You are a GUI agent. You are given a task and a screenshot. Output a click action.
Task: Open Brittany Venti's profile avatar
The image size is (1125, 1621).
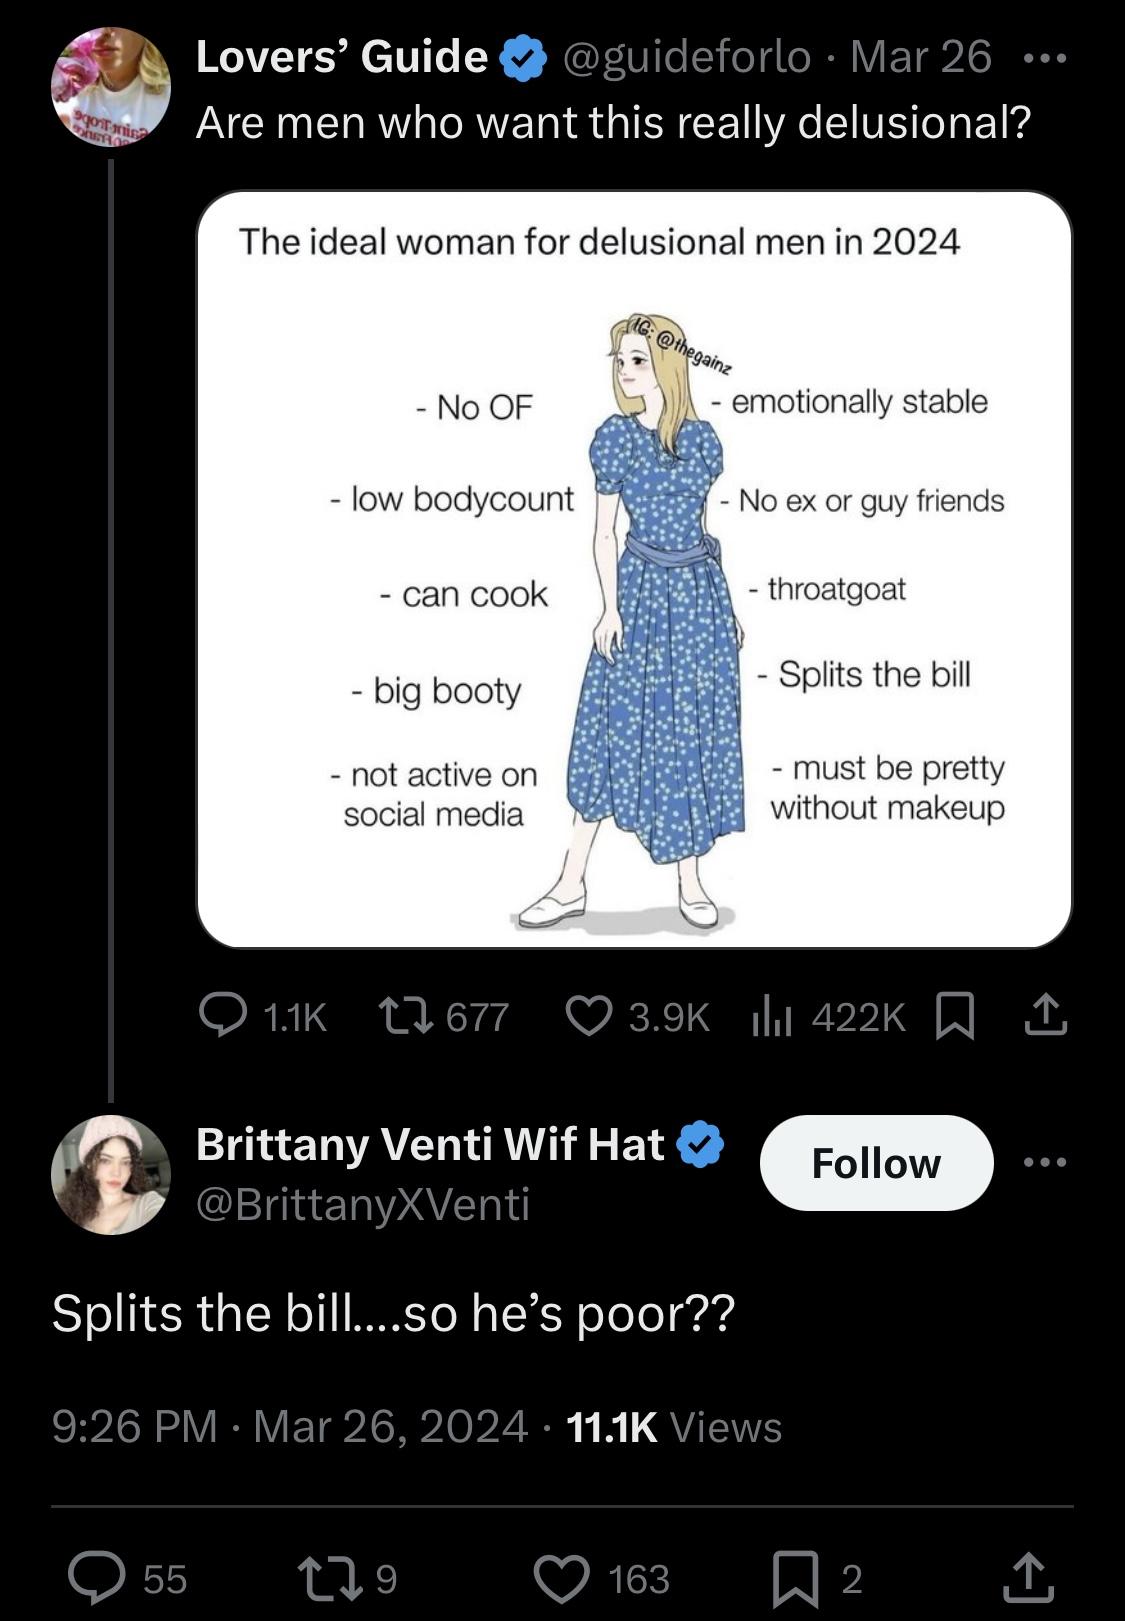111,1174
